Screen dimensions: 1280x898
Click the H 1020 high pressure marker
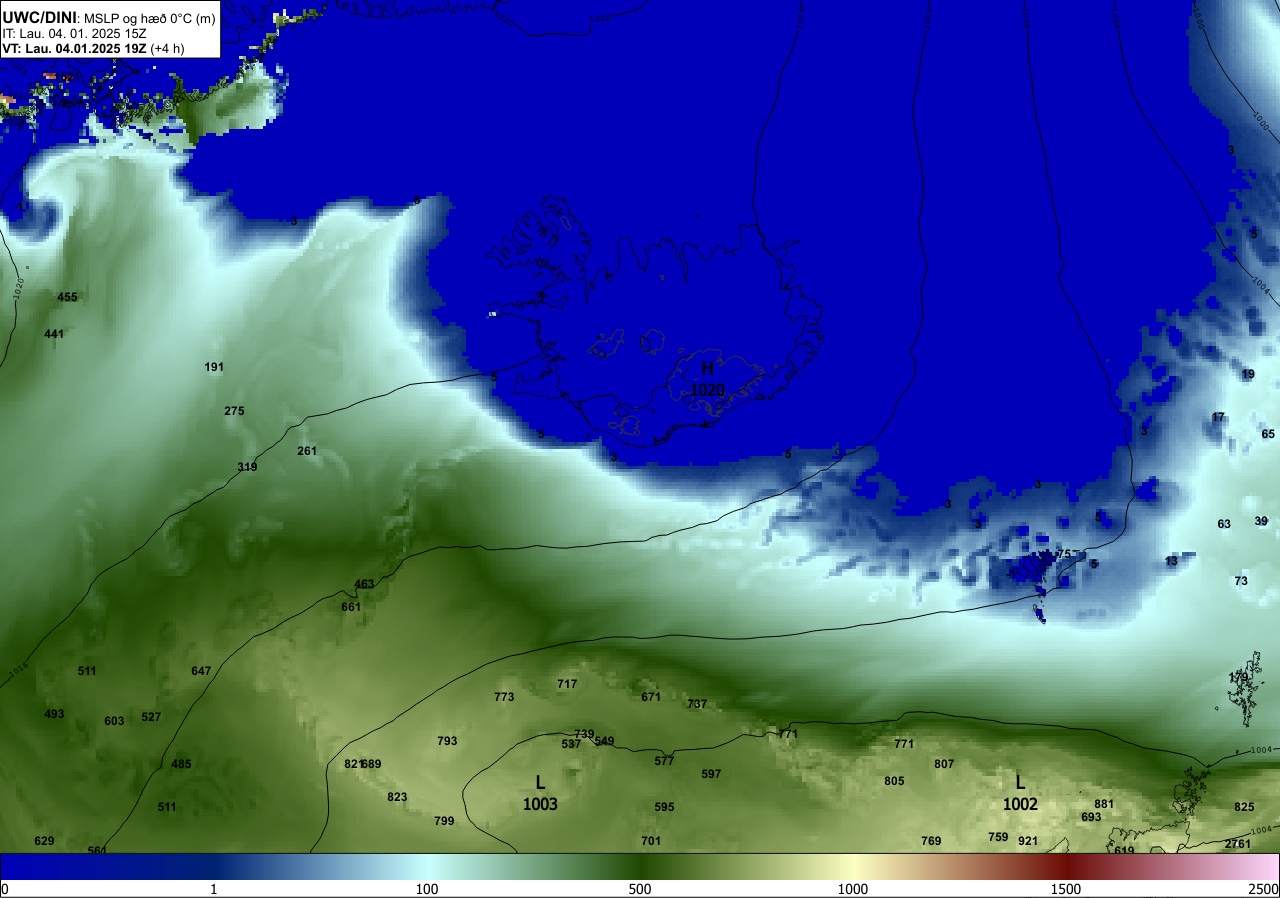click(707, 379)
